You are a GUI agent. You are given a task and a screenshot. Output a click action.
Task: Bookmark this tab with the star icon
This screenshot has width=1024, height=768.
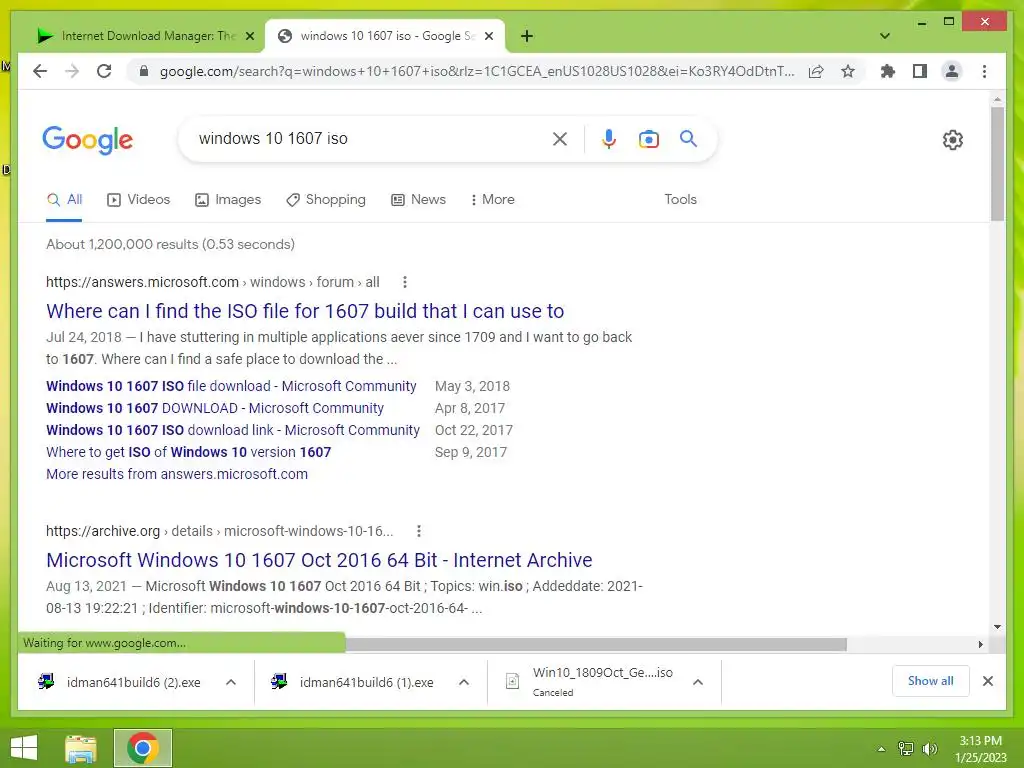click(848, 71)
